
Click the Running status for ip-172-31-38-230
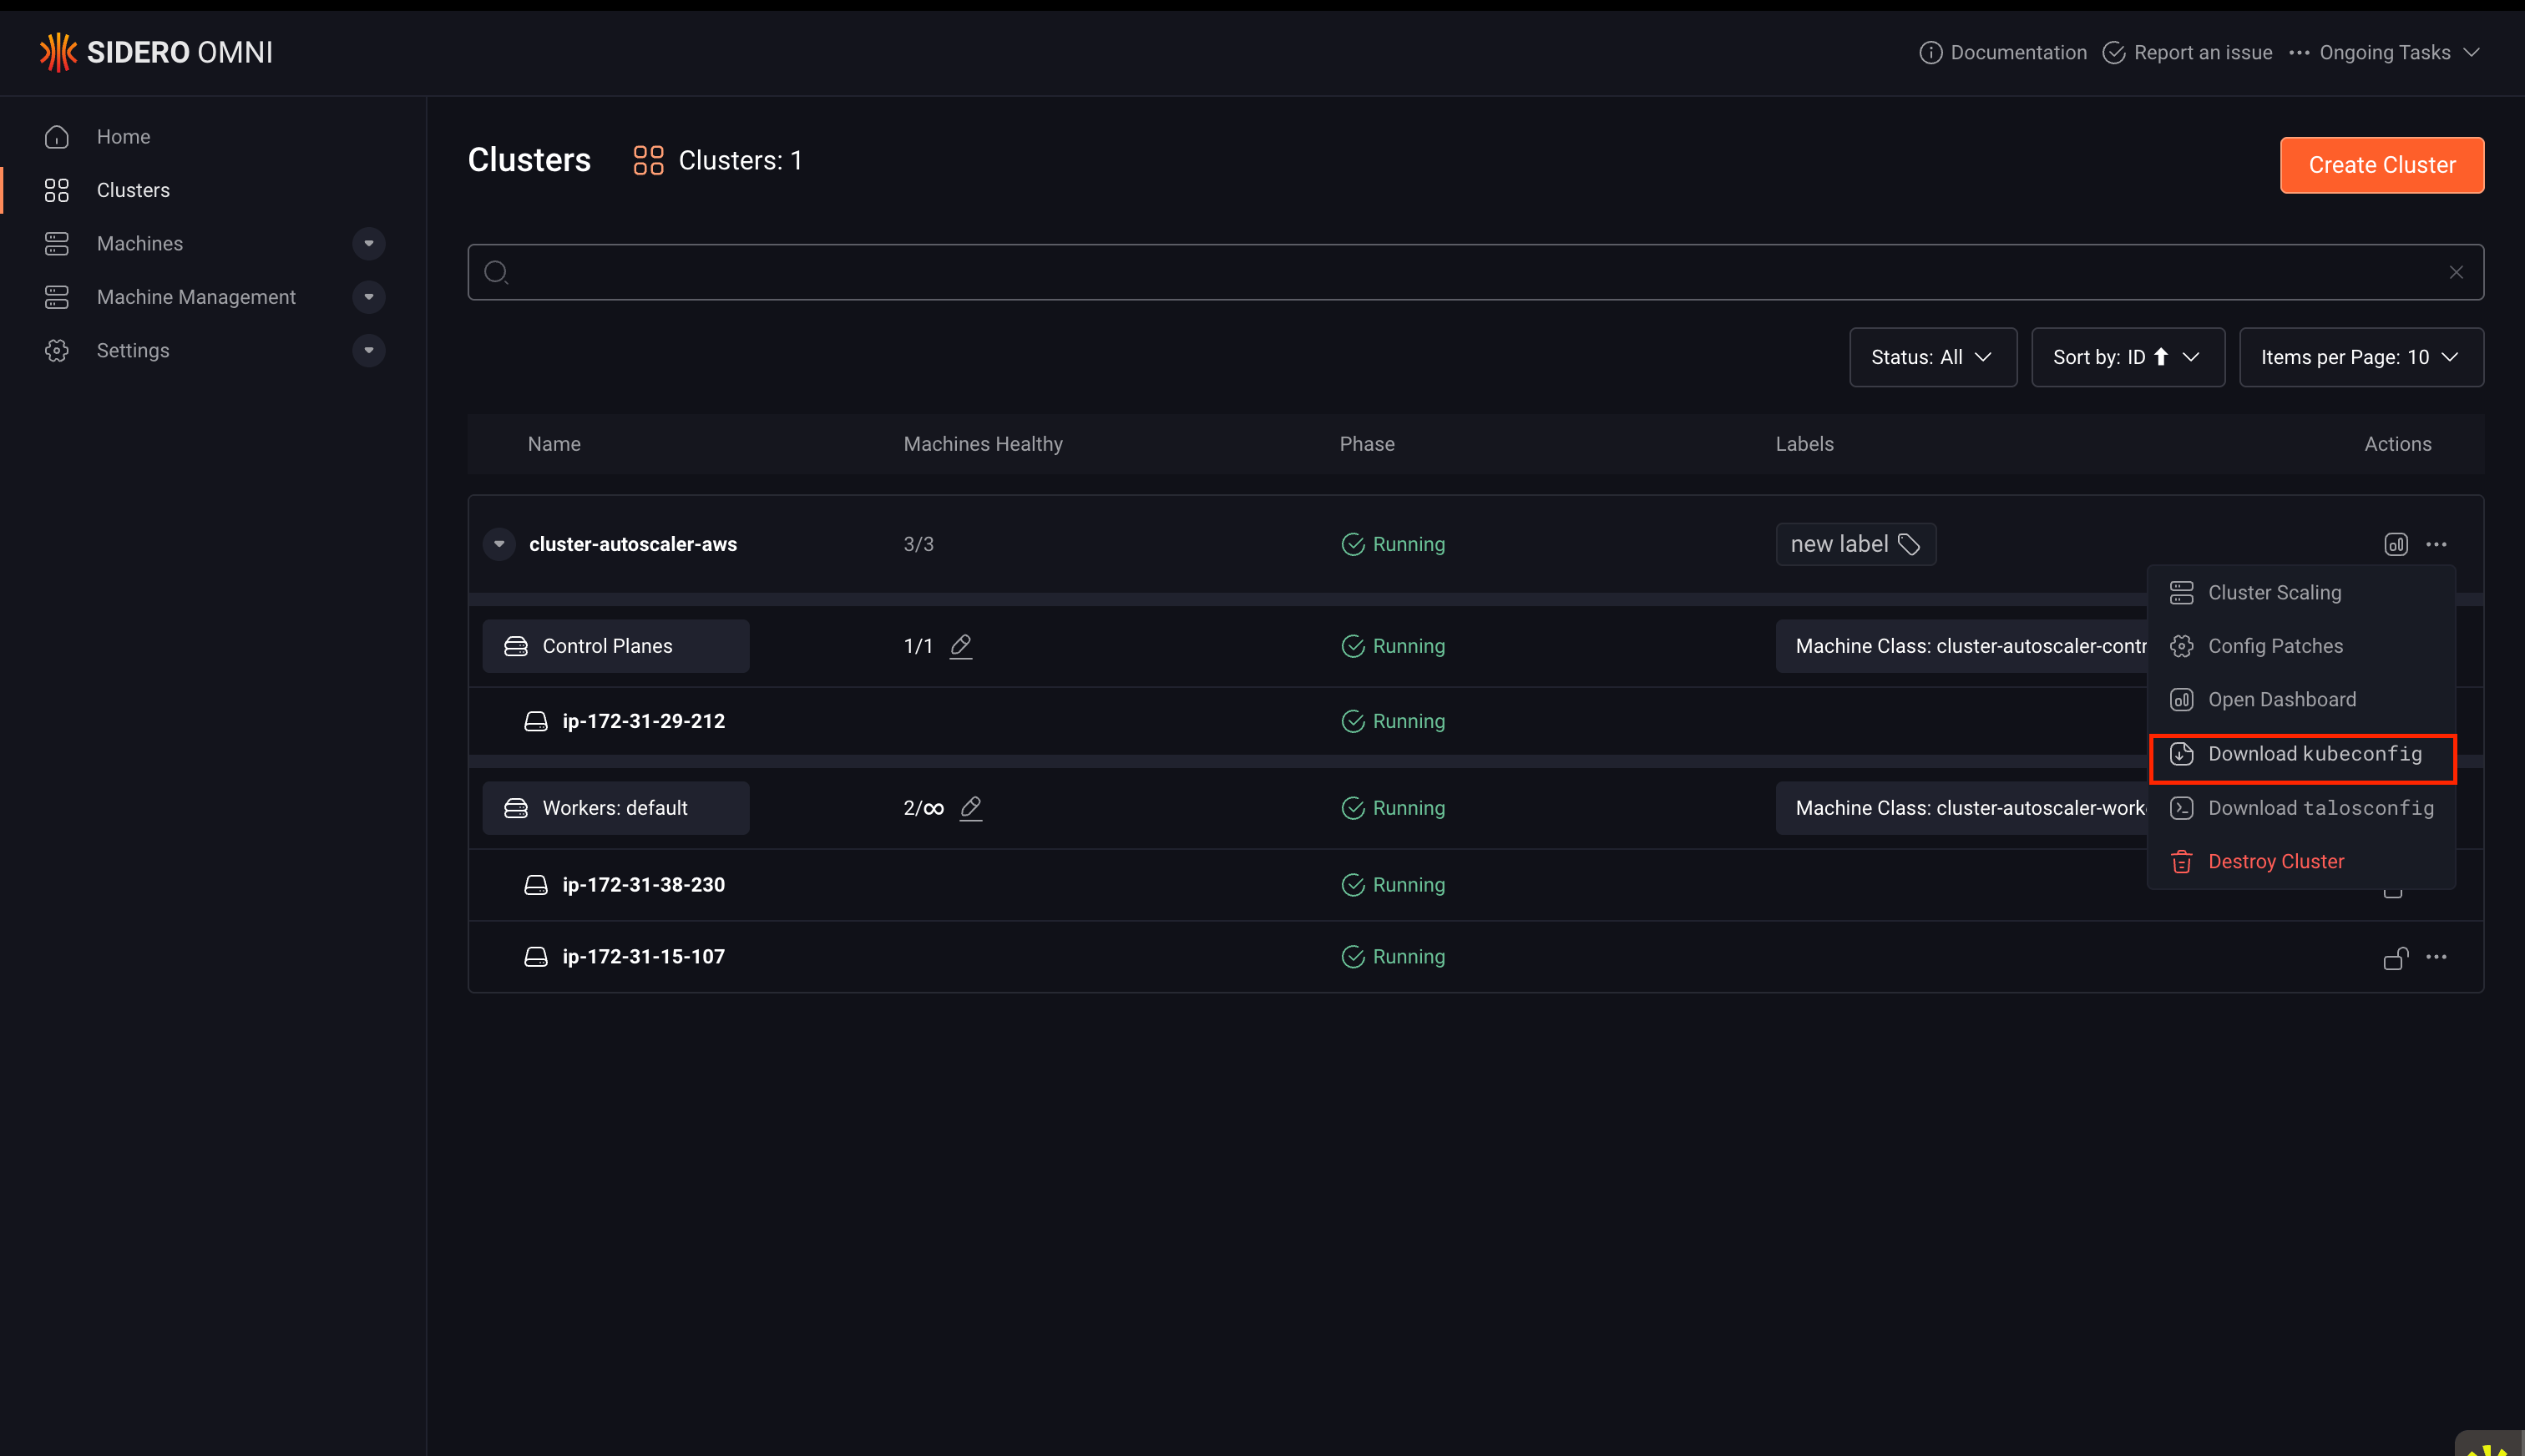click(1393, 885)
